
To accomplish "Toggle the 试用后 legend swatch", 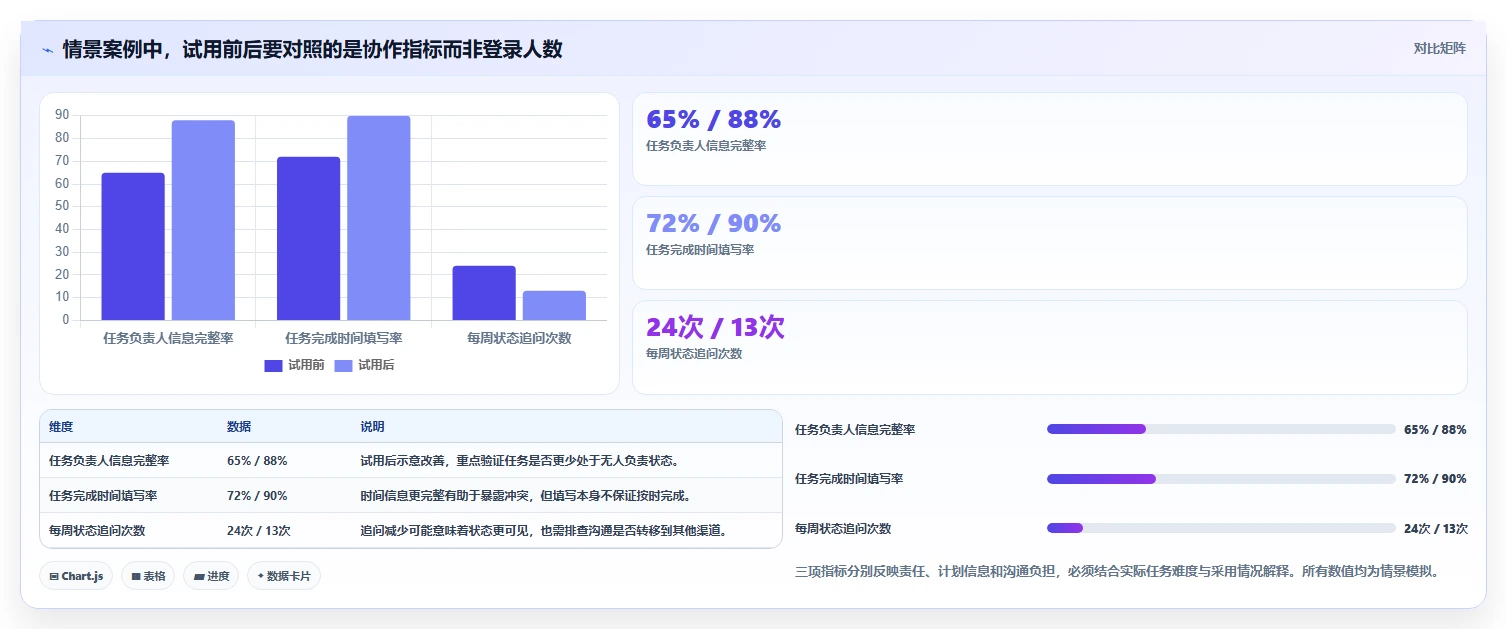I will (x=343, y=366).
